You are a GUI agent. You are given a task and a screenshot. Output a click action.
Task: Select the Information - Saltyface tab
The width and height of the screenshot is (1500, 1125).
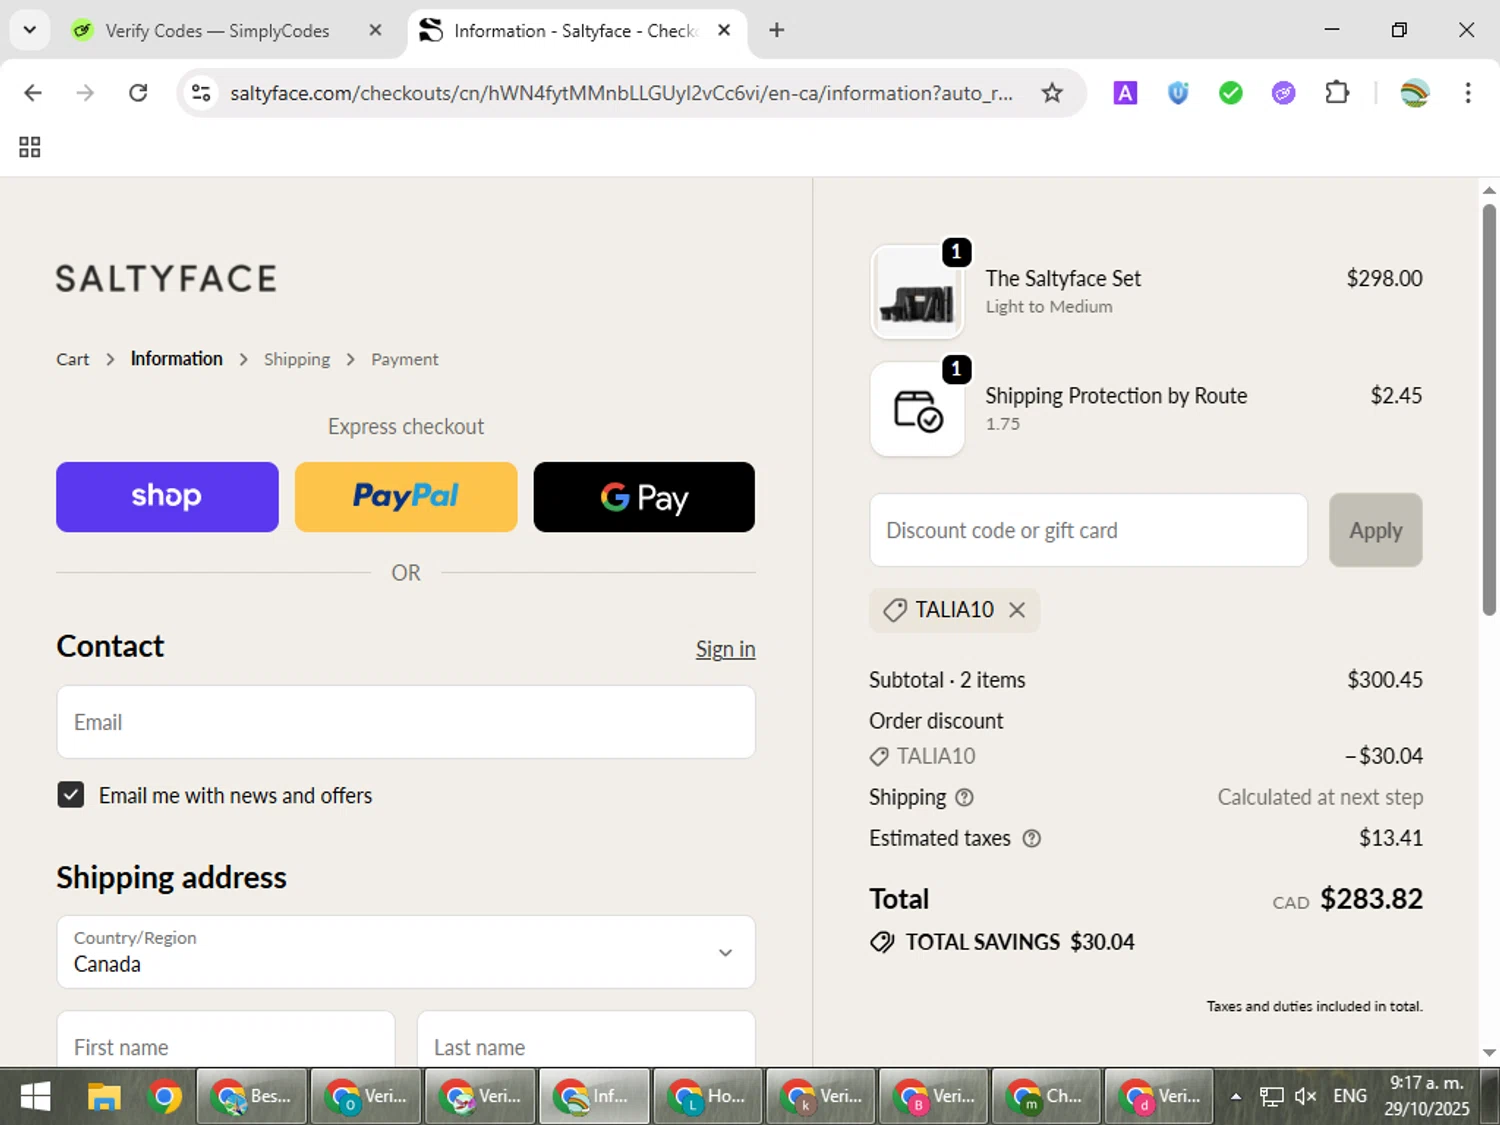[575, 30]
